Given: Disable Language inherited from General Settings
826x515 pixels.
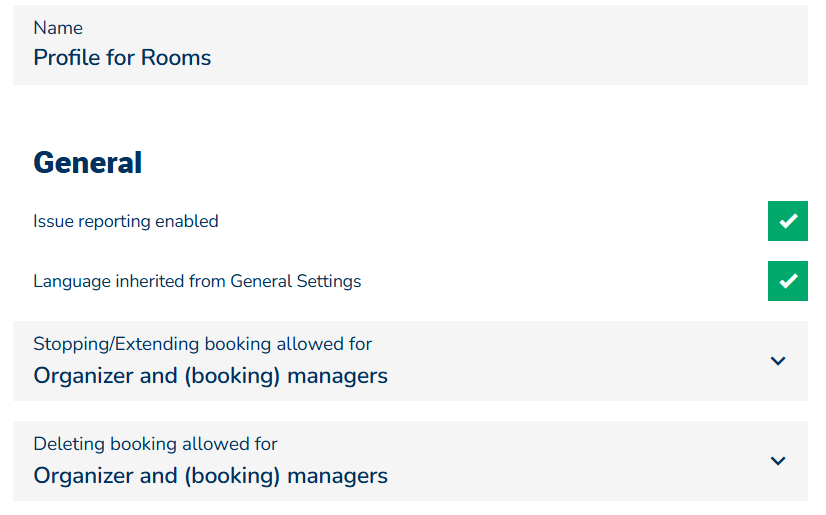Looking at the screenshot, I should coord(788,281).
